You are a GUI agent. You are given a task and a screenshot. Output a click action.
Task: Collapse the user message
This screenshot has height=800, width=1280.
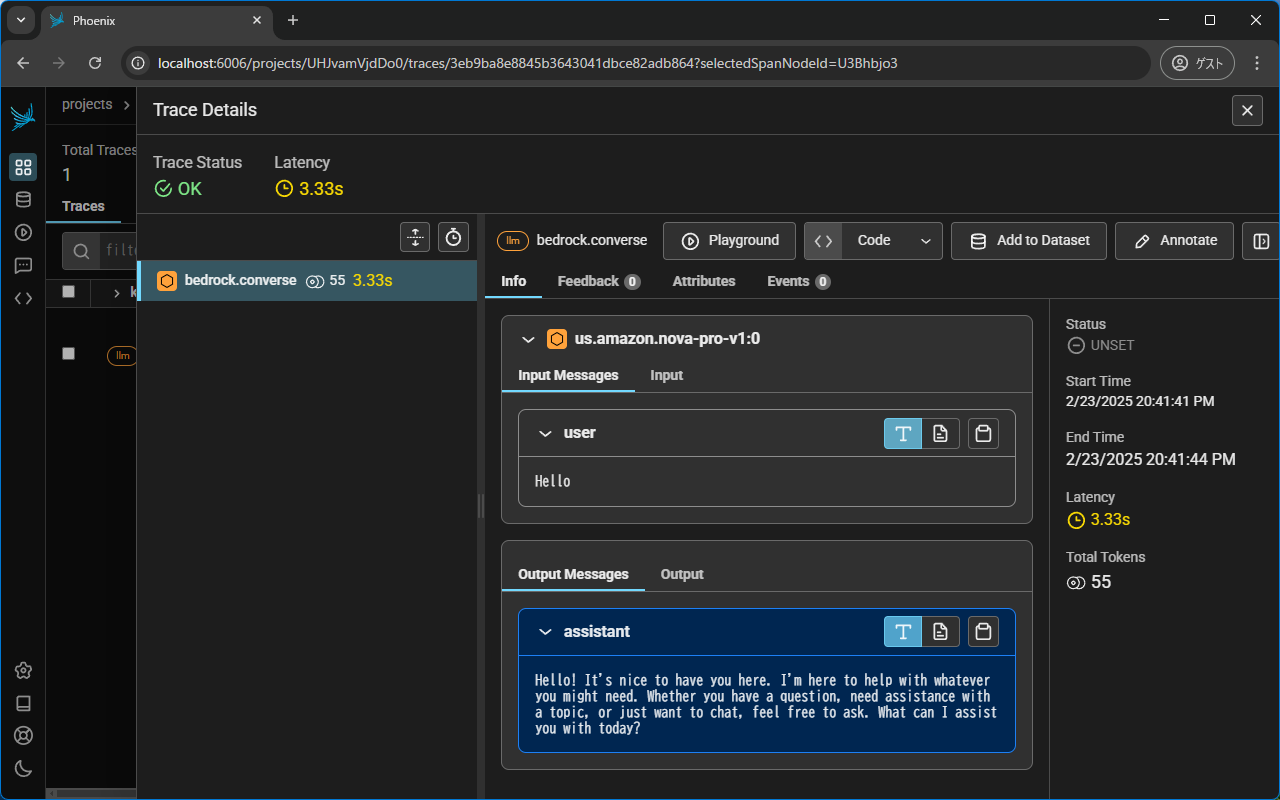[x=545, y=433]
